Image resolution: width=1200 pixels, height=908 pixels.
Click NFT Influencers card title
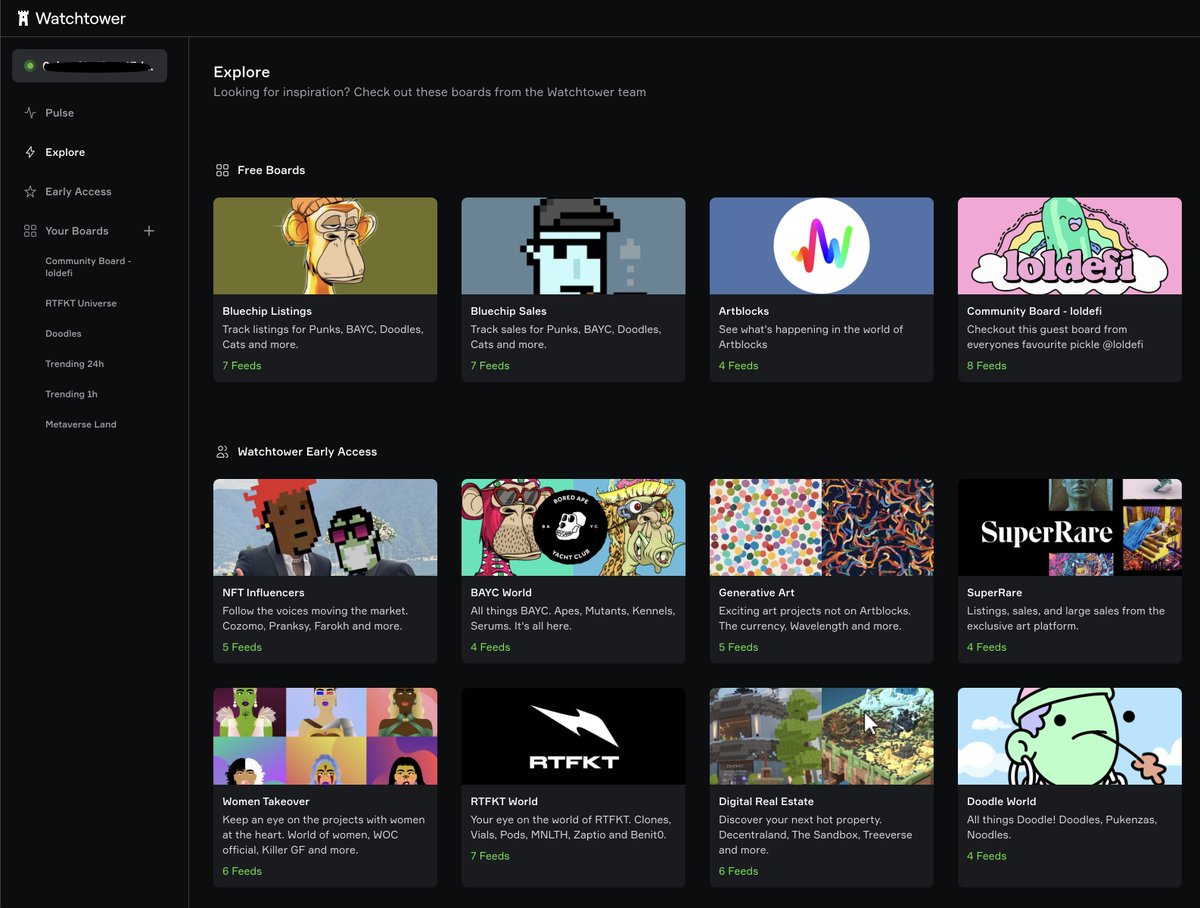[261, 593]
